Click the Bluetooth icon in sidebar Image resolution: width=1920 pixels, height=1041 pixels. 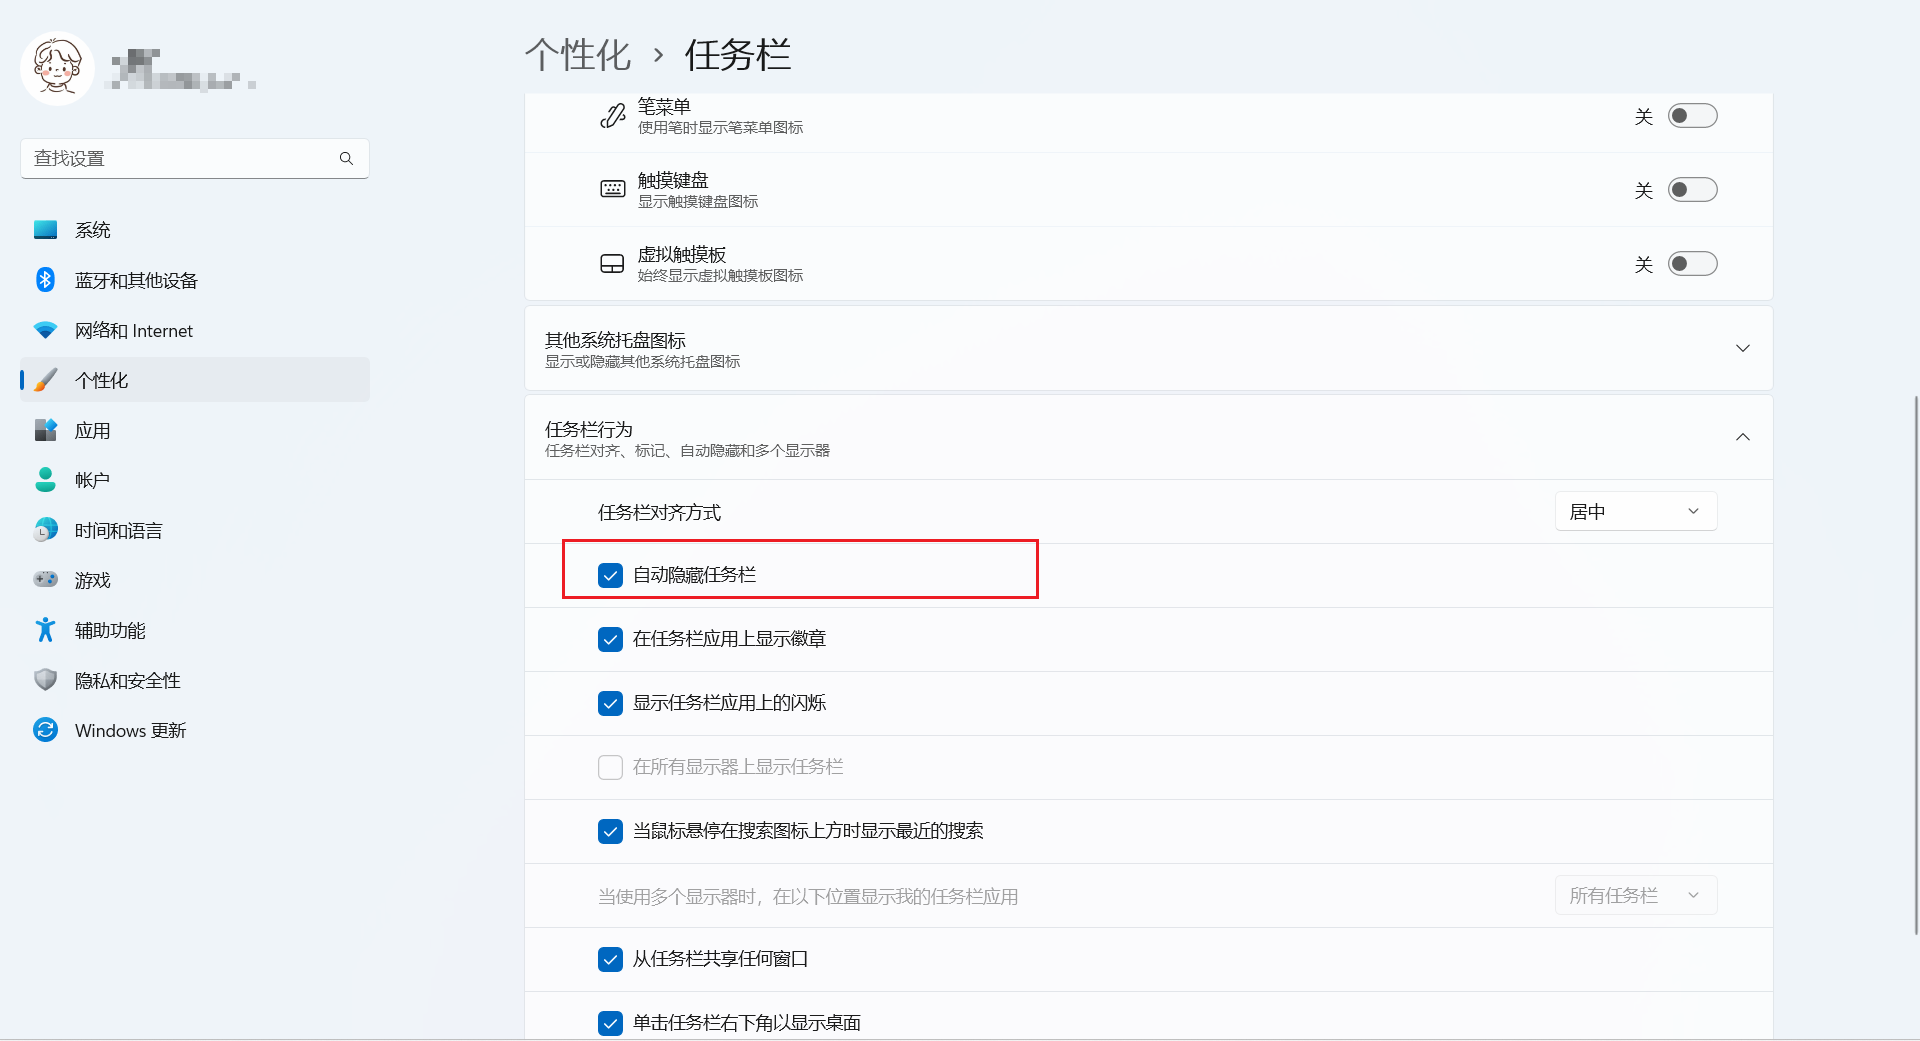click(x=45, y=280)
